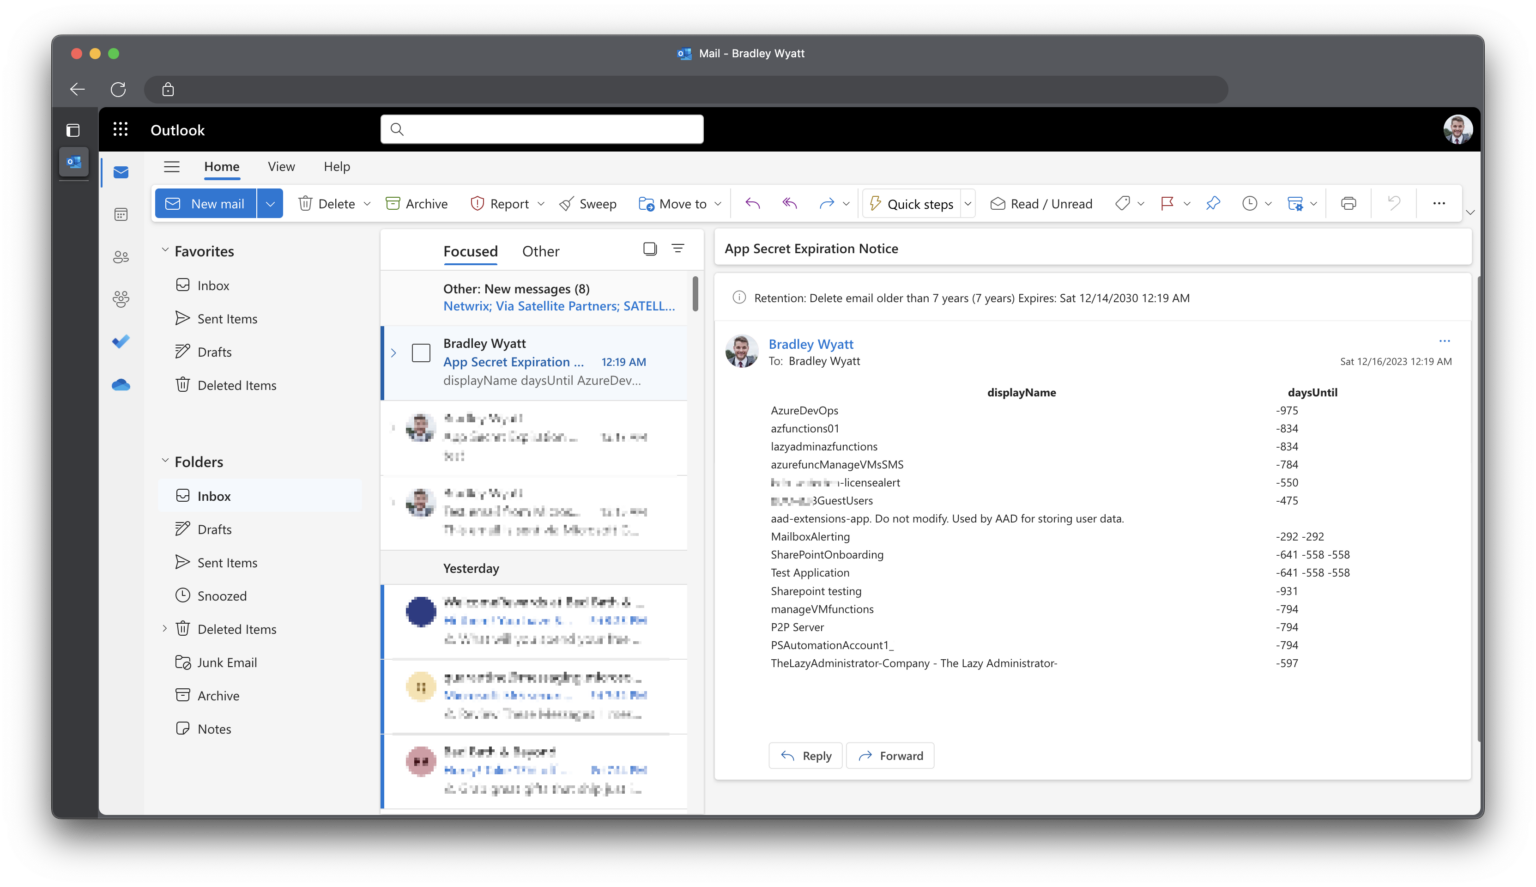Click the browser address bar
1536x887 pixels.
[x=686, y=89]
